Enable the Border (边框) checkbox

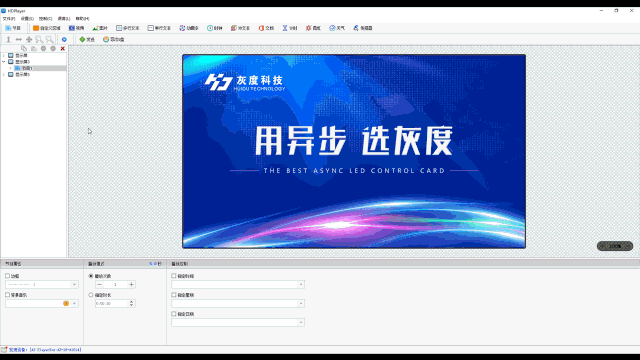tap(7, 276)
